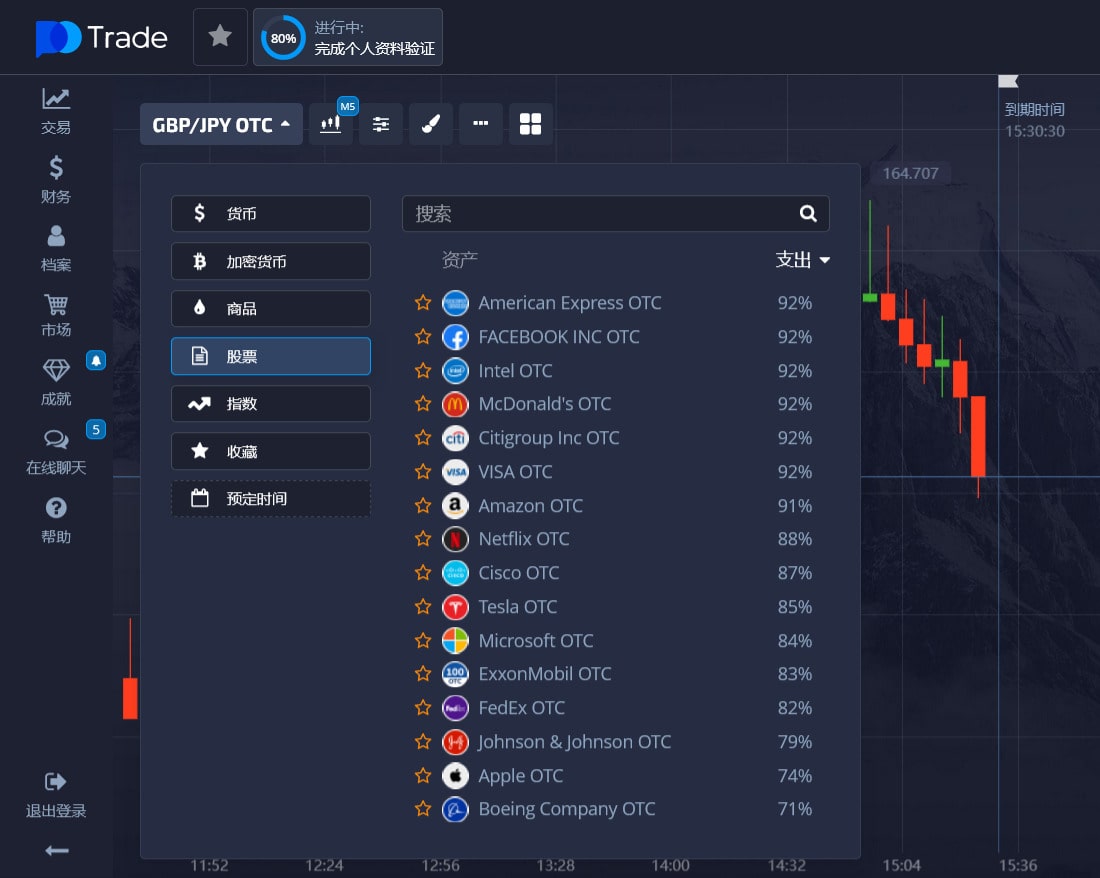The height and width of the screenshot is (878, 1100).
Task: Click the search magnifier icon
Action: [x=808, y=213]
